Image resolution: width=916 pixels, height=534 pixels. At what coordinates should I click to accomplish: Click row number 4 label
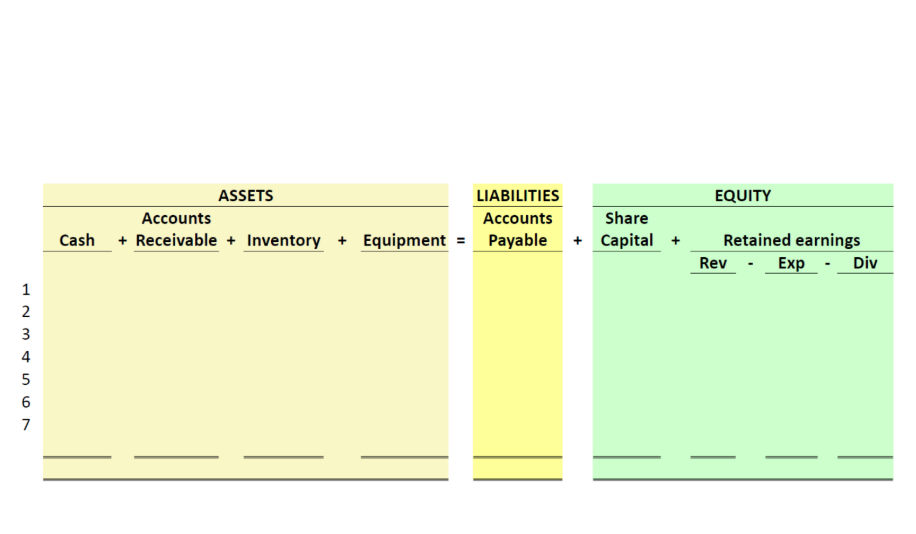(x=26, y=357)
